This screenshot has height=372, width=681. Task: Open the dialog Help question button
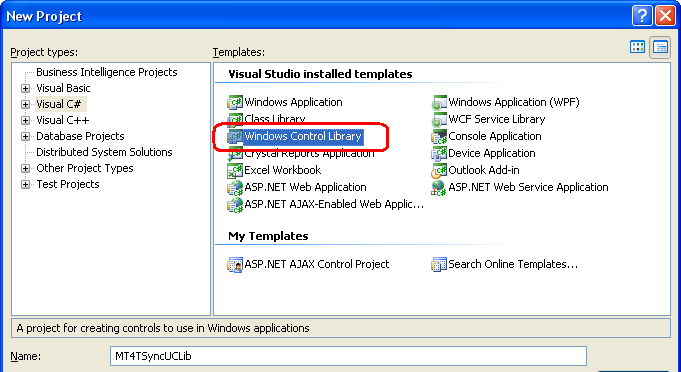point(642,16)
